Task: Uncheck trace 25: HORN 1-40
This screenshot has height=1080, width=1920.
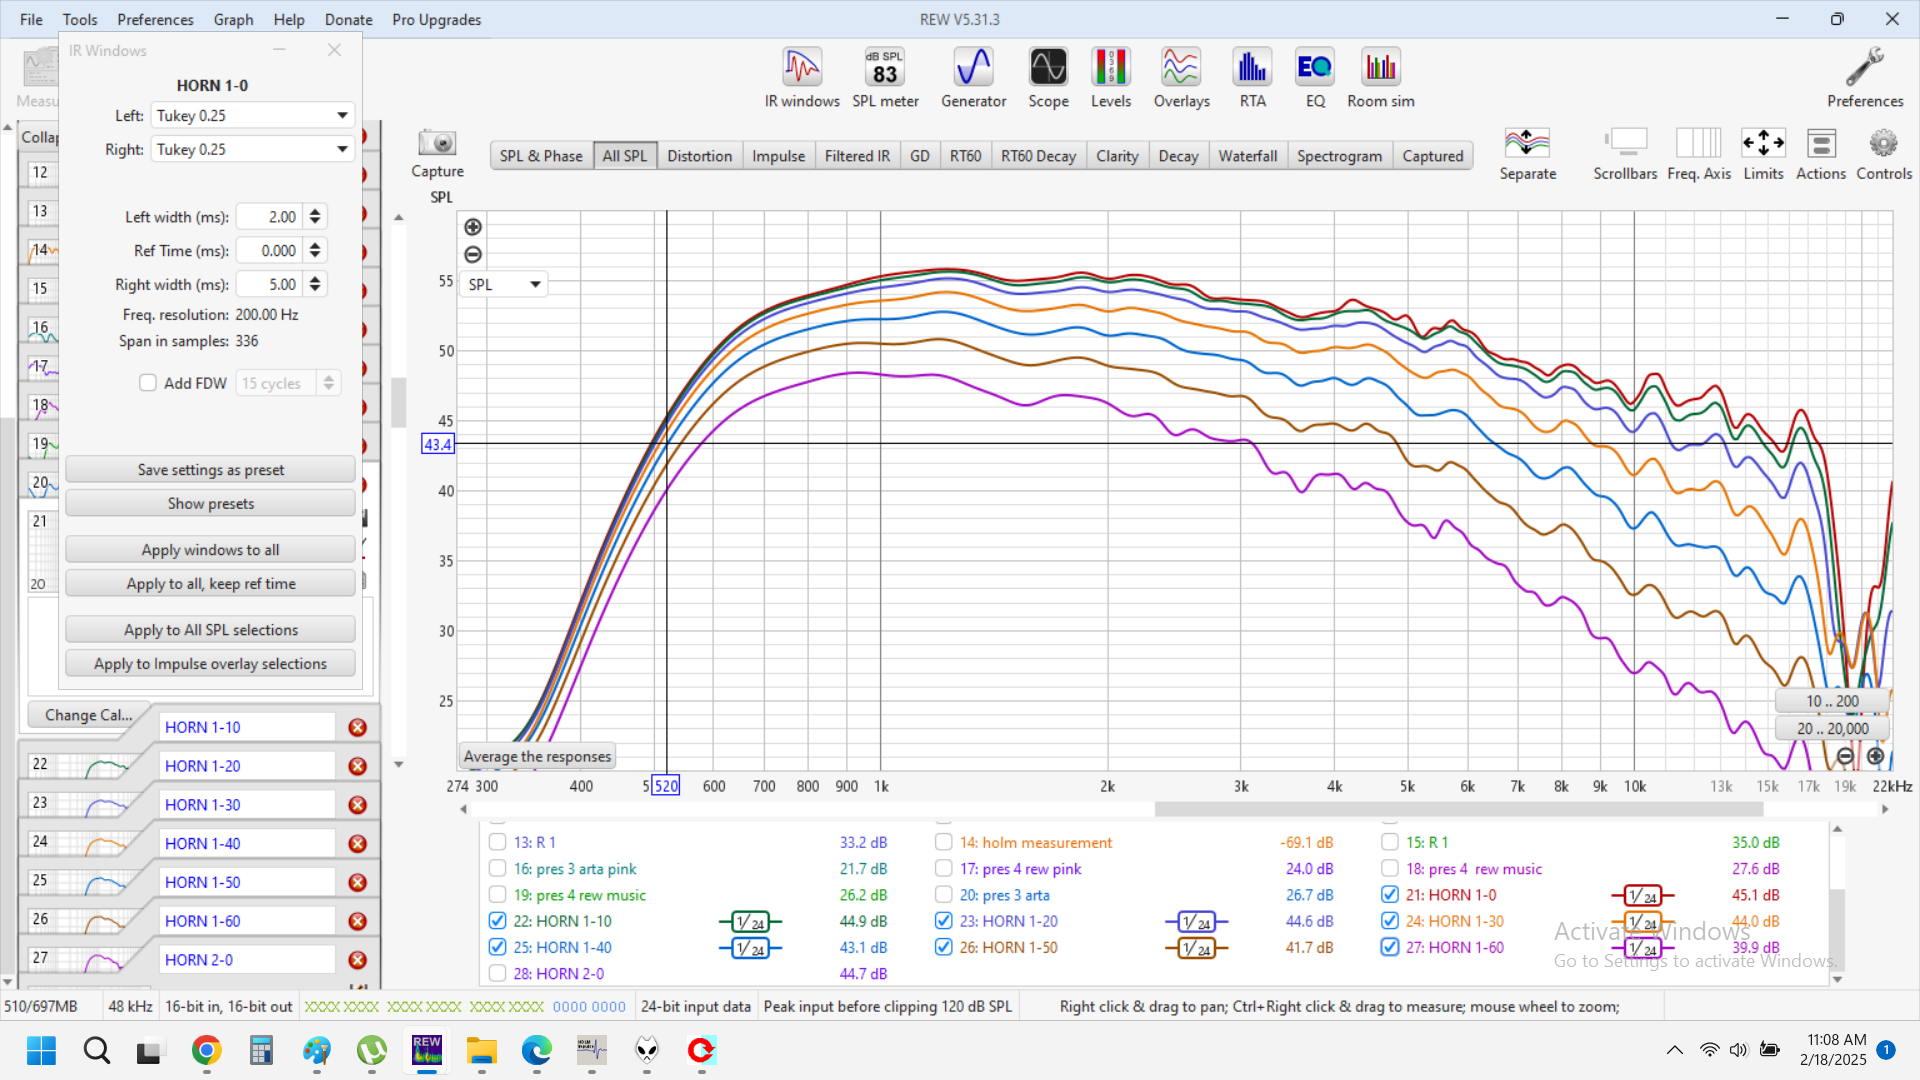Action: (x=497, y=947)
